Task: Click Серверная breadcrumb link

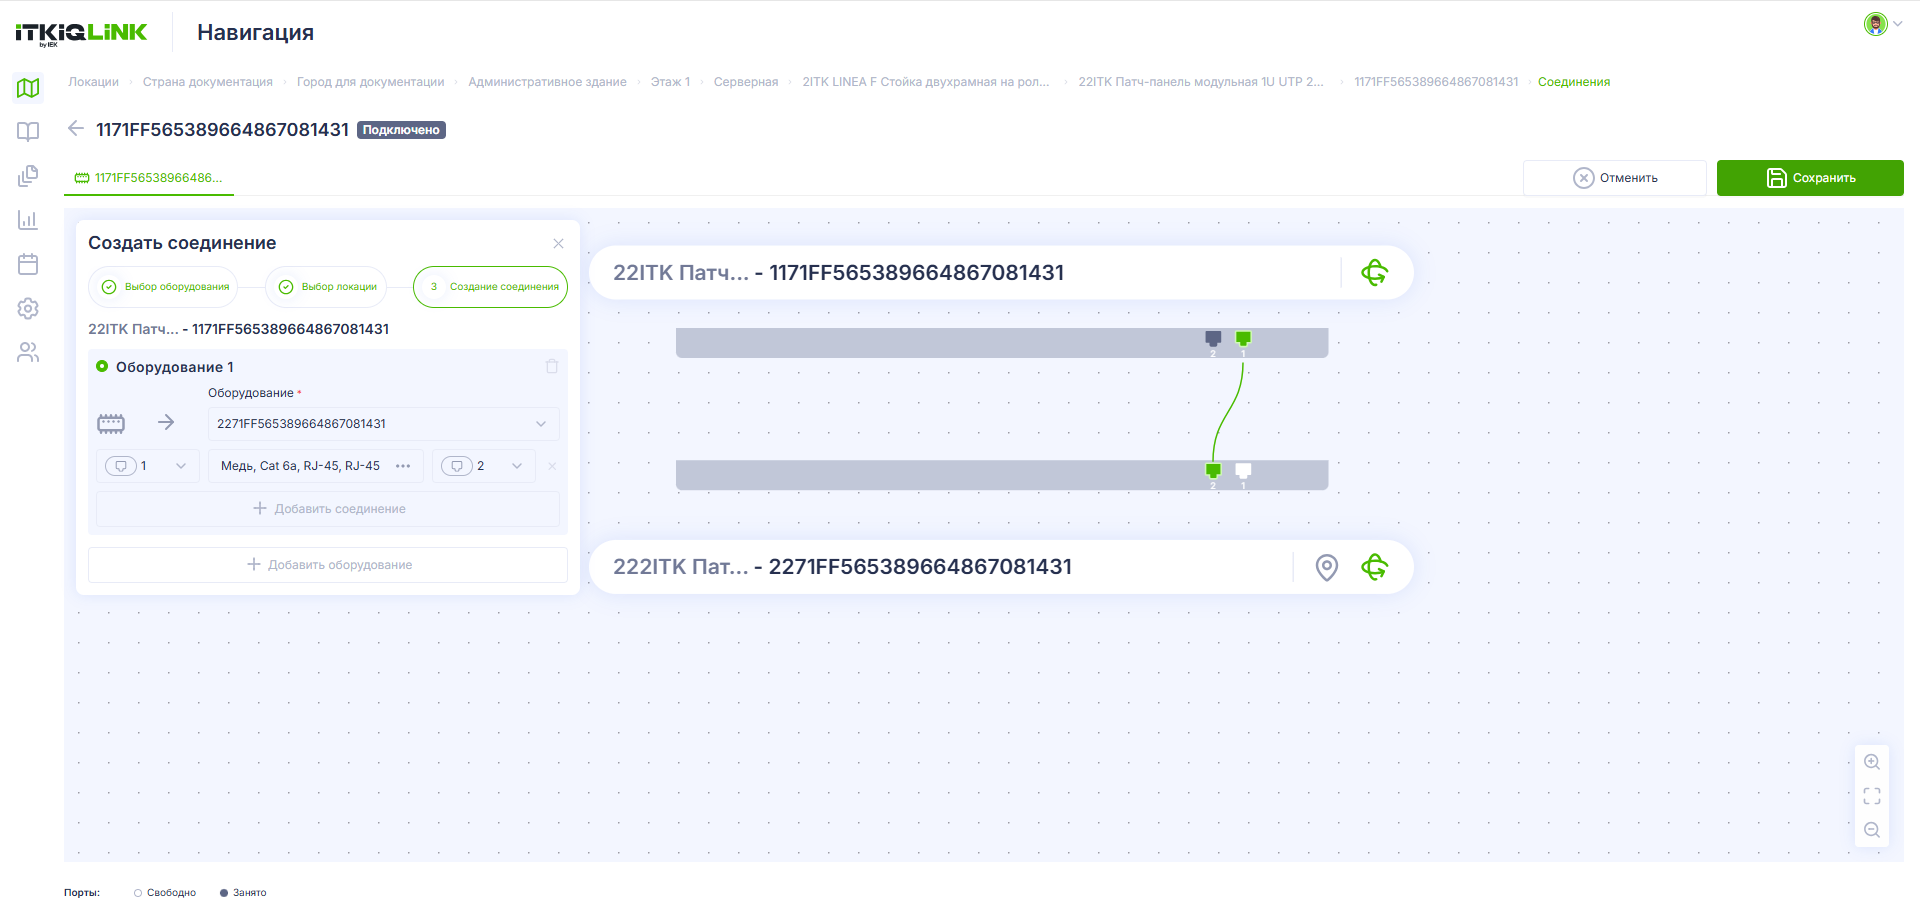Action: [746, 82]
